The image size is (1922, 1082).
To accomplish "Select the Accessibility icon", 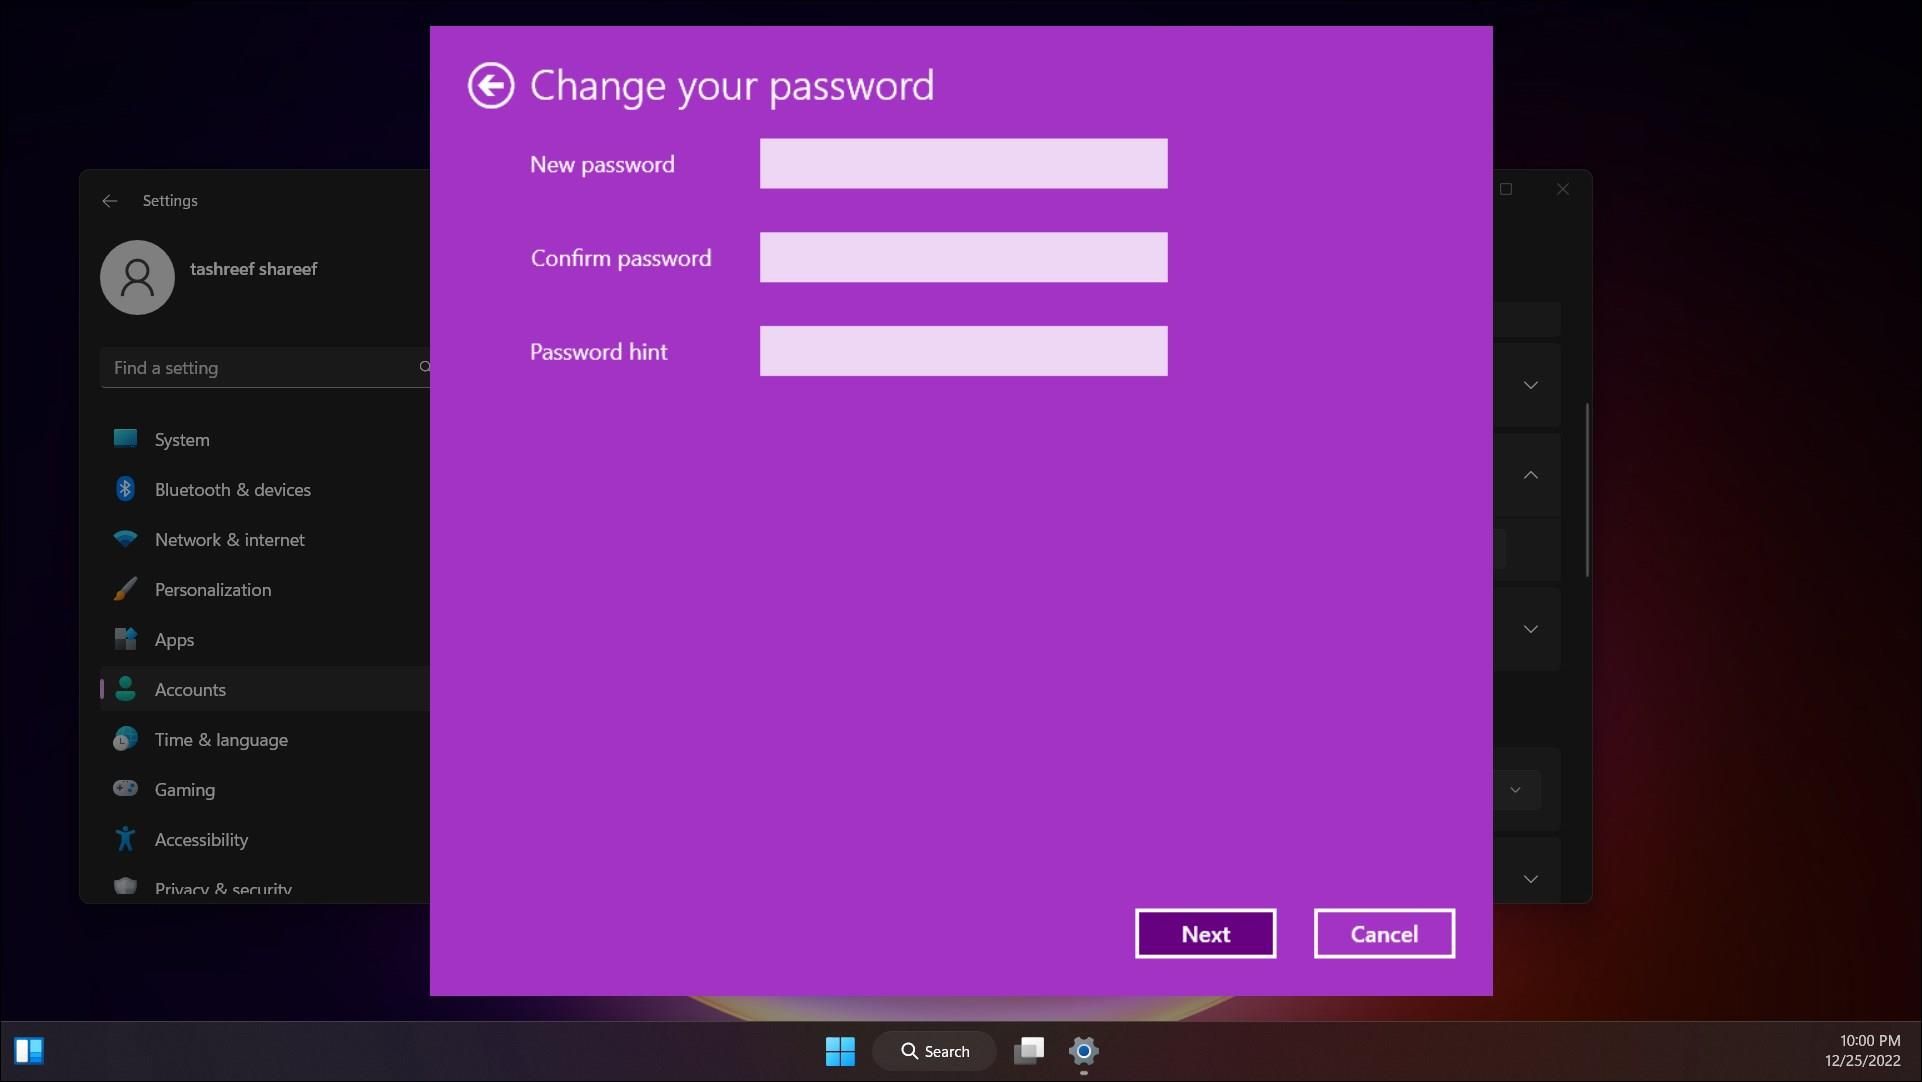I will pos(125,839).
